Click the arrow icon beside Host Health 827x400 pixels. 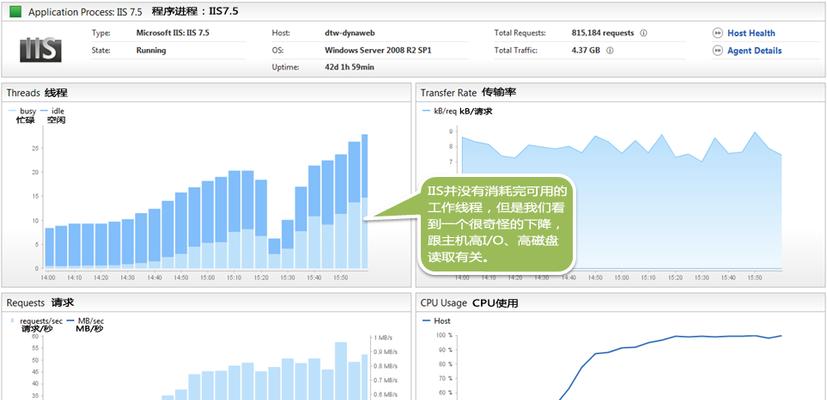[x=717, y=33]
